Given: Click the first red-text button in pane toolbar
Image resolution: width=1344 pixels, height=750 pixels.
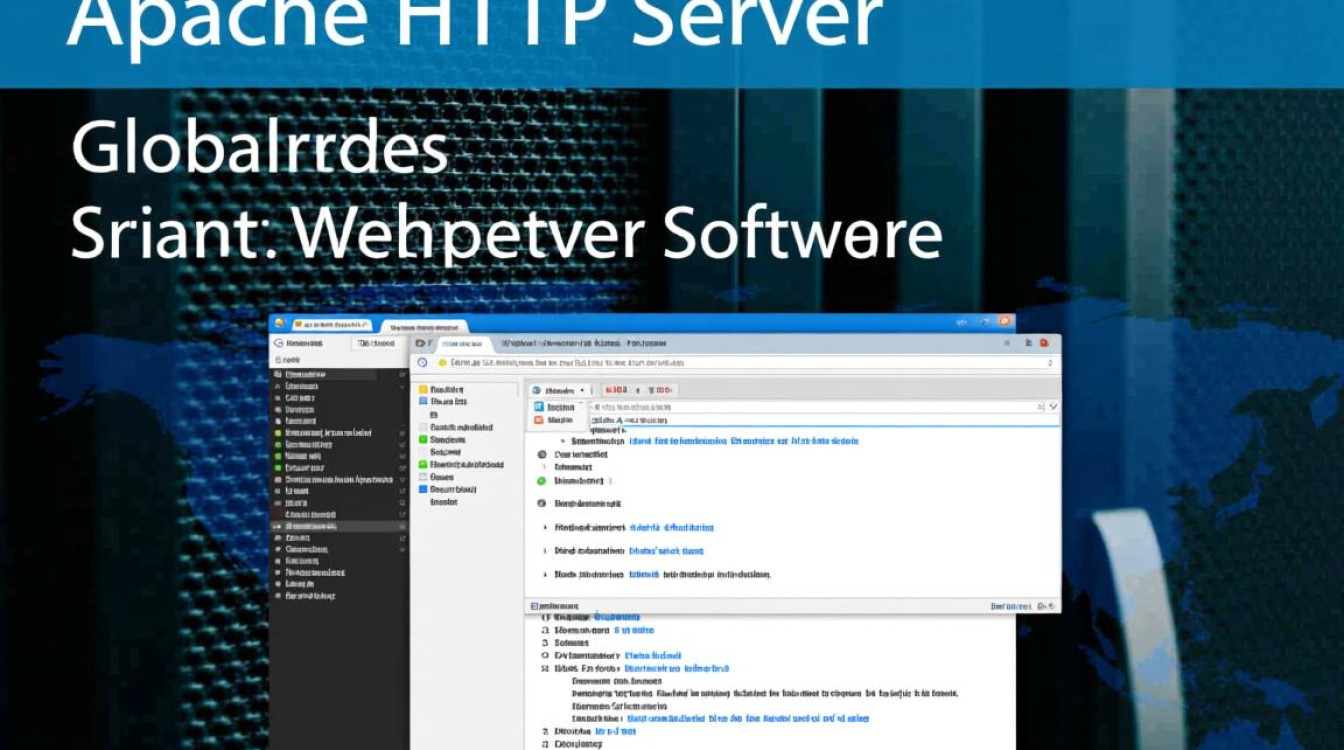Looking at the screenshot, I should click(615, 390).
